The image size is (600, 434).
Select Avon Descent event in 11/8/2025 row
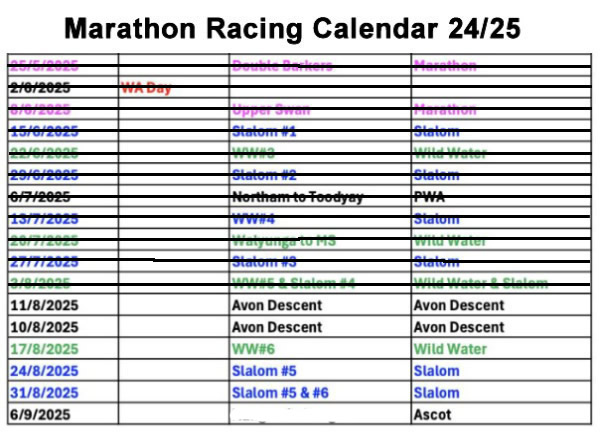click(277, 306)
